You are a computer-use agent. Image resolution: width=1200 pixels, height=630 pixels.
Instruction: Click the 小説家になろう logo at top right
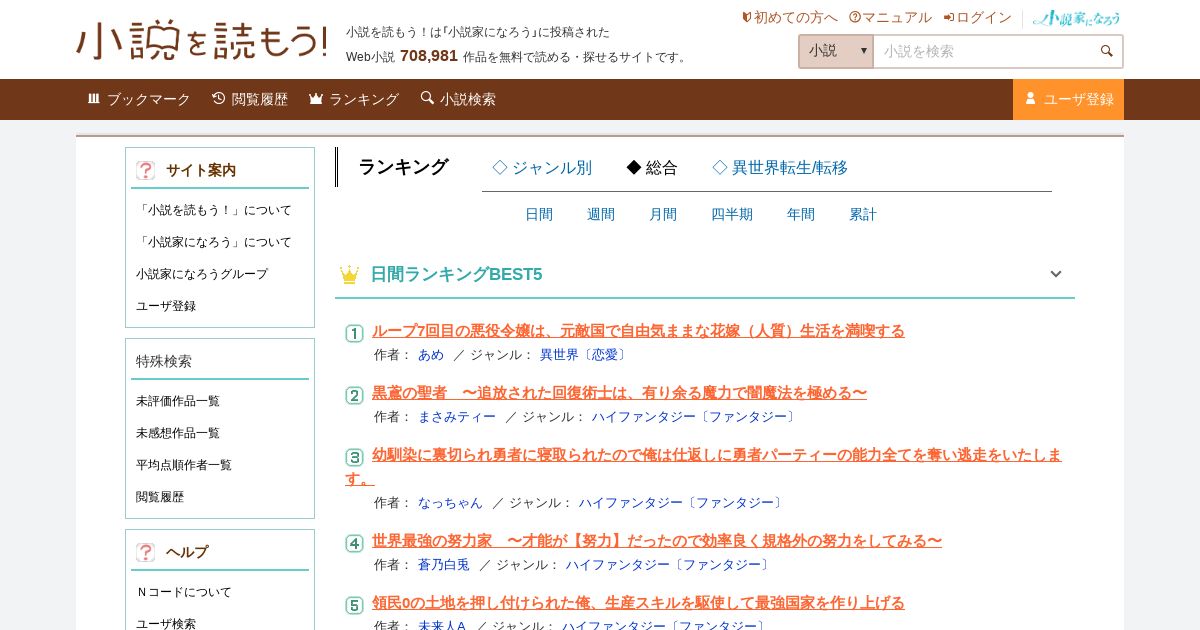(x=1077, y=18)
